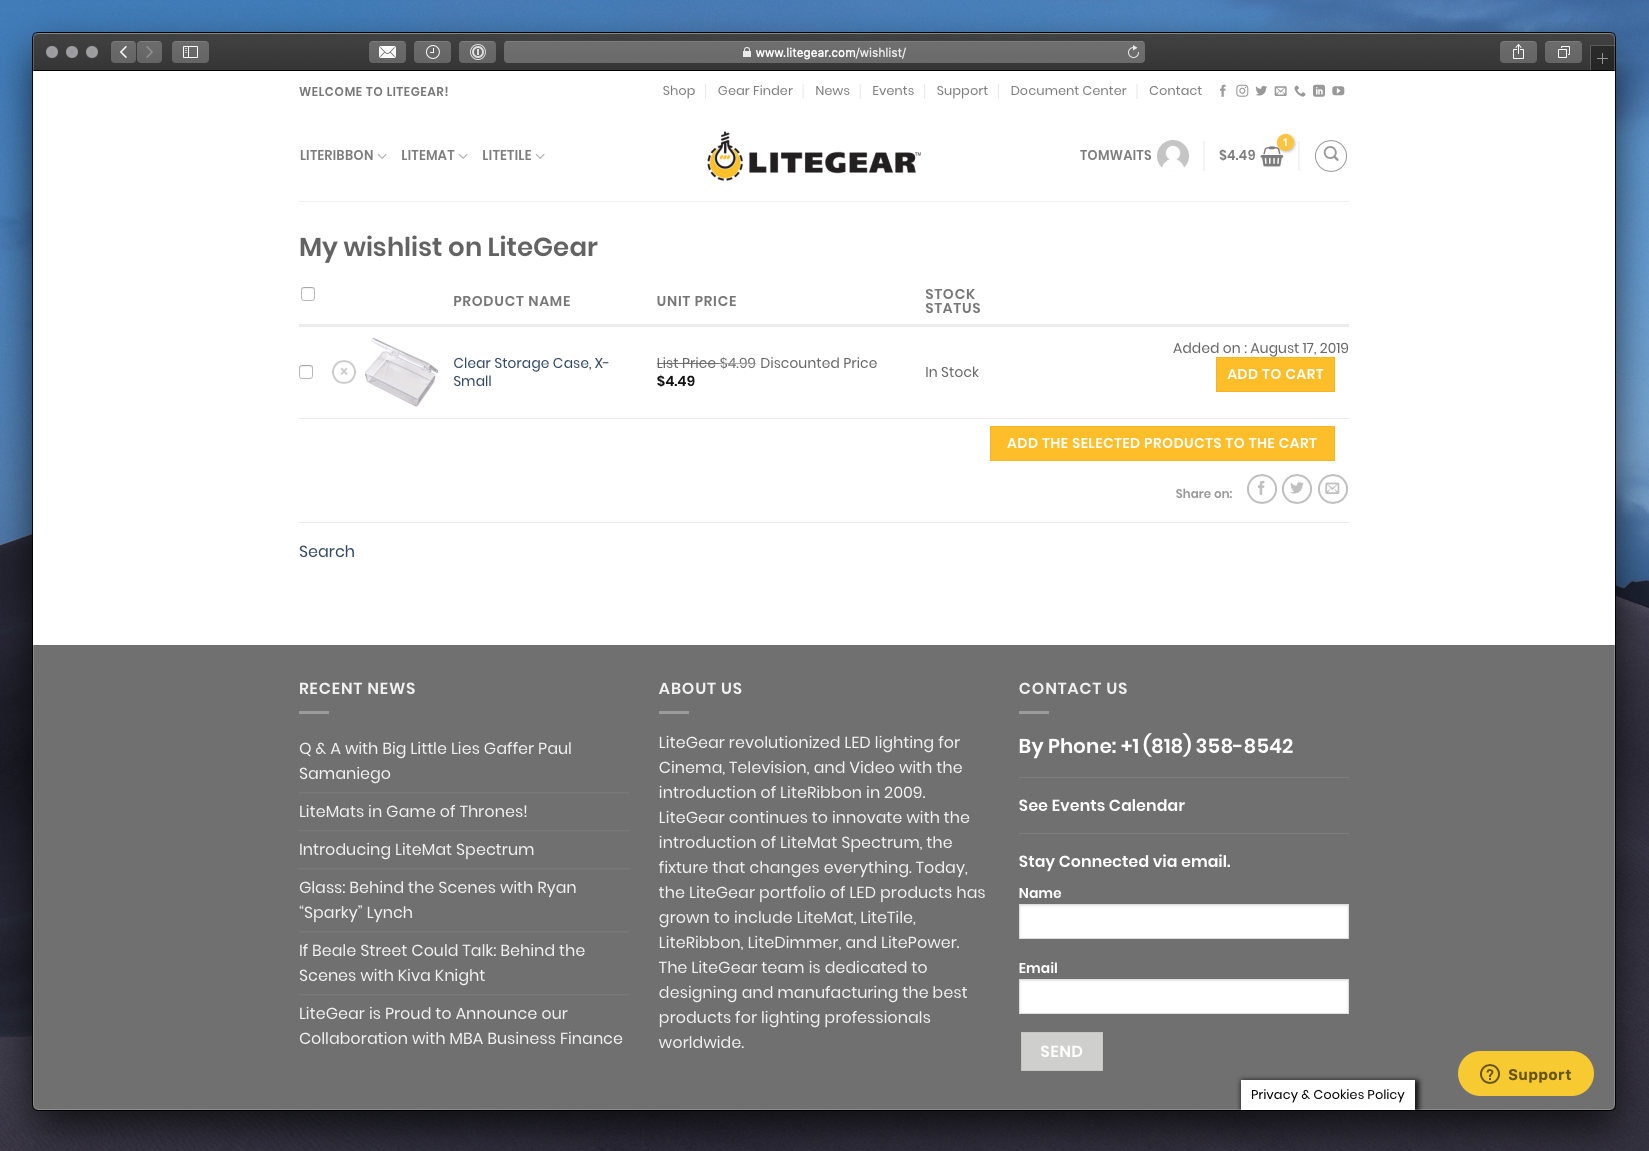The image size is (1649, 1151).
Task: Open Glass: Behind the Scenes article
Action: click(438, 900)
